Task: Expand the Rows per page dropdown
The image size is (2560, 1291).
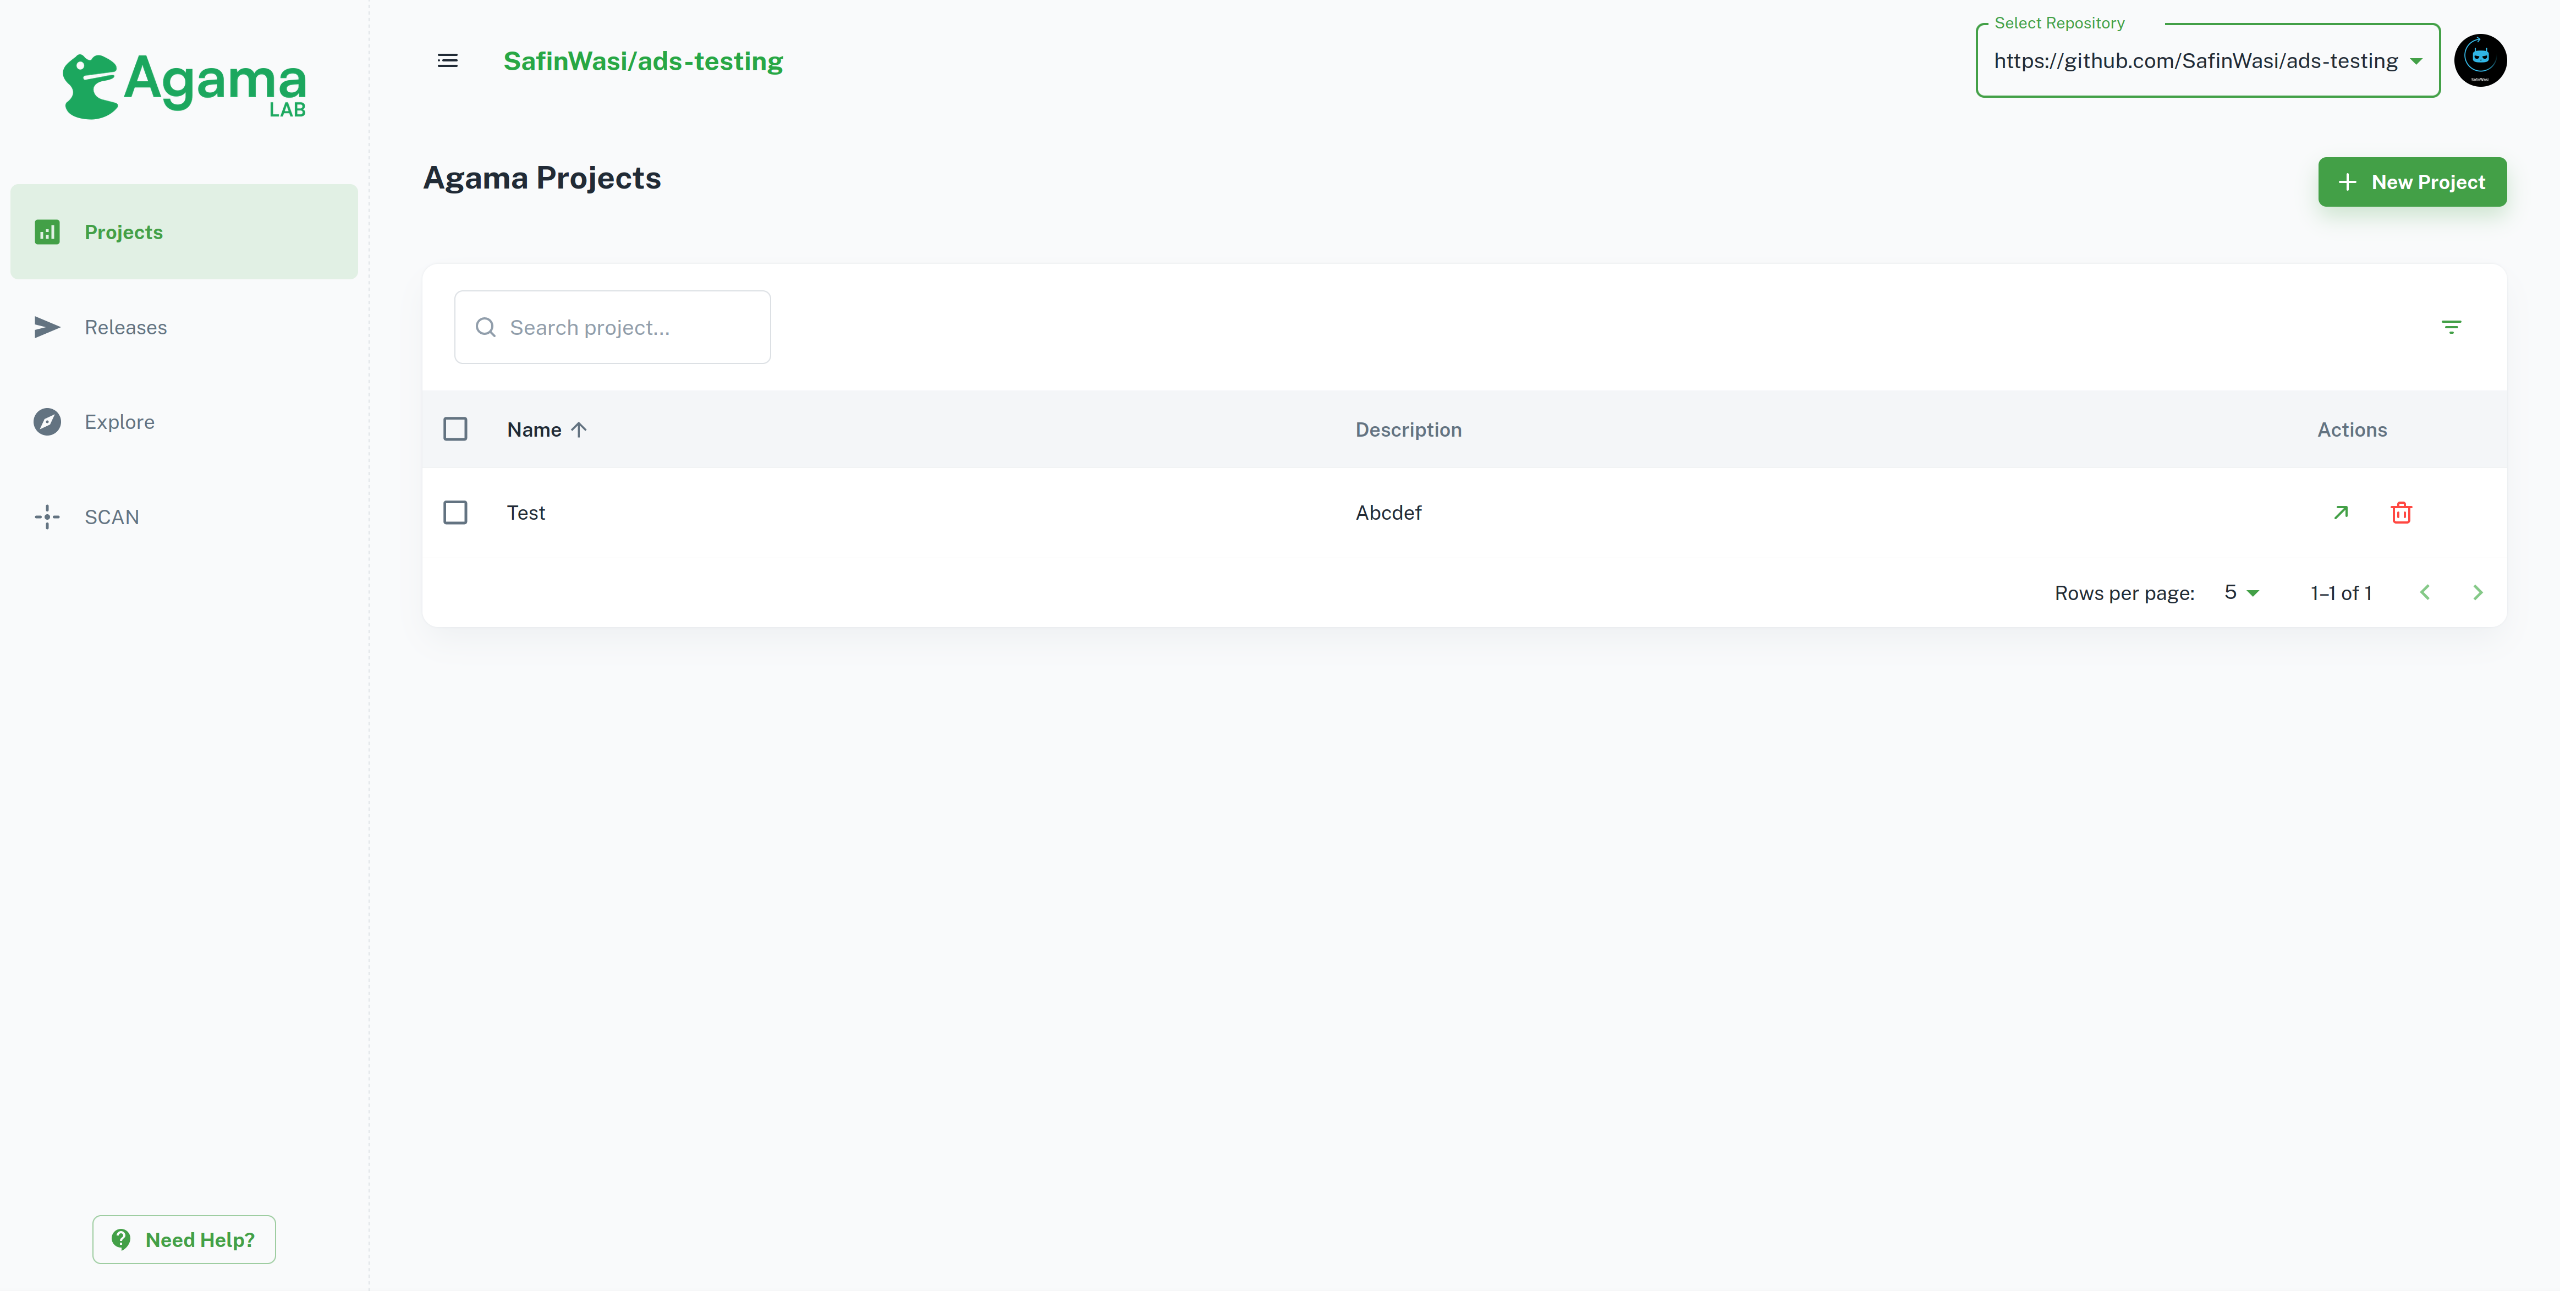Action: click(x=2242, y=591)
